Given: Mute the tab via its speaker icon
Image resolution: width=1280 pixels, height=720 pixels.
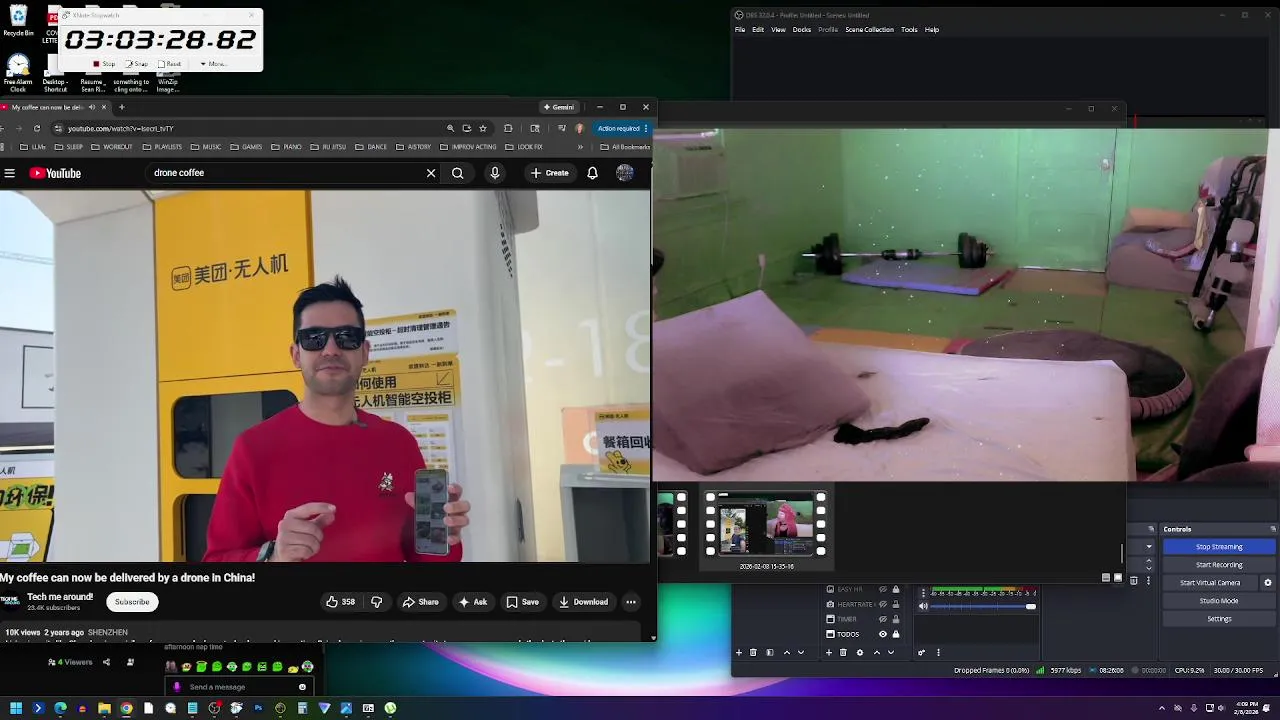Looking at the screenshot, I should (x=92, y=107).
